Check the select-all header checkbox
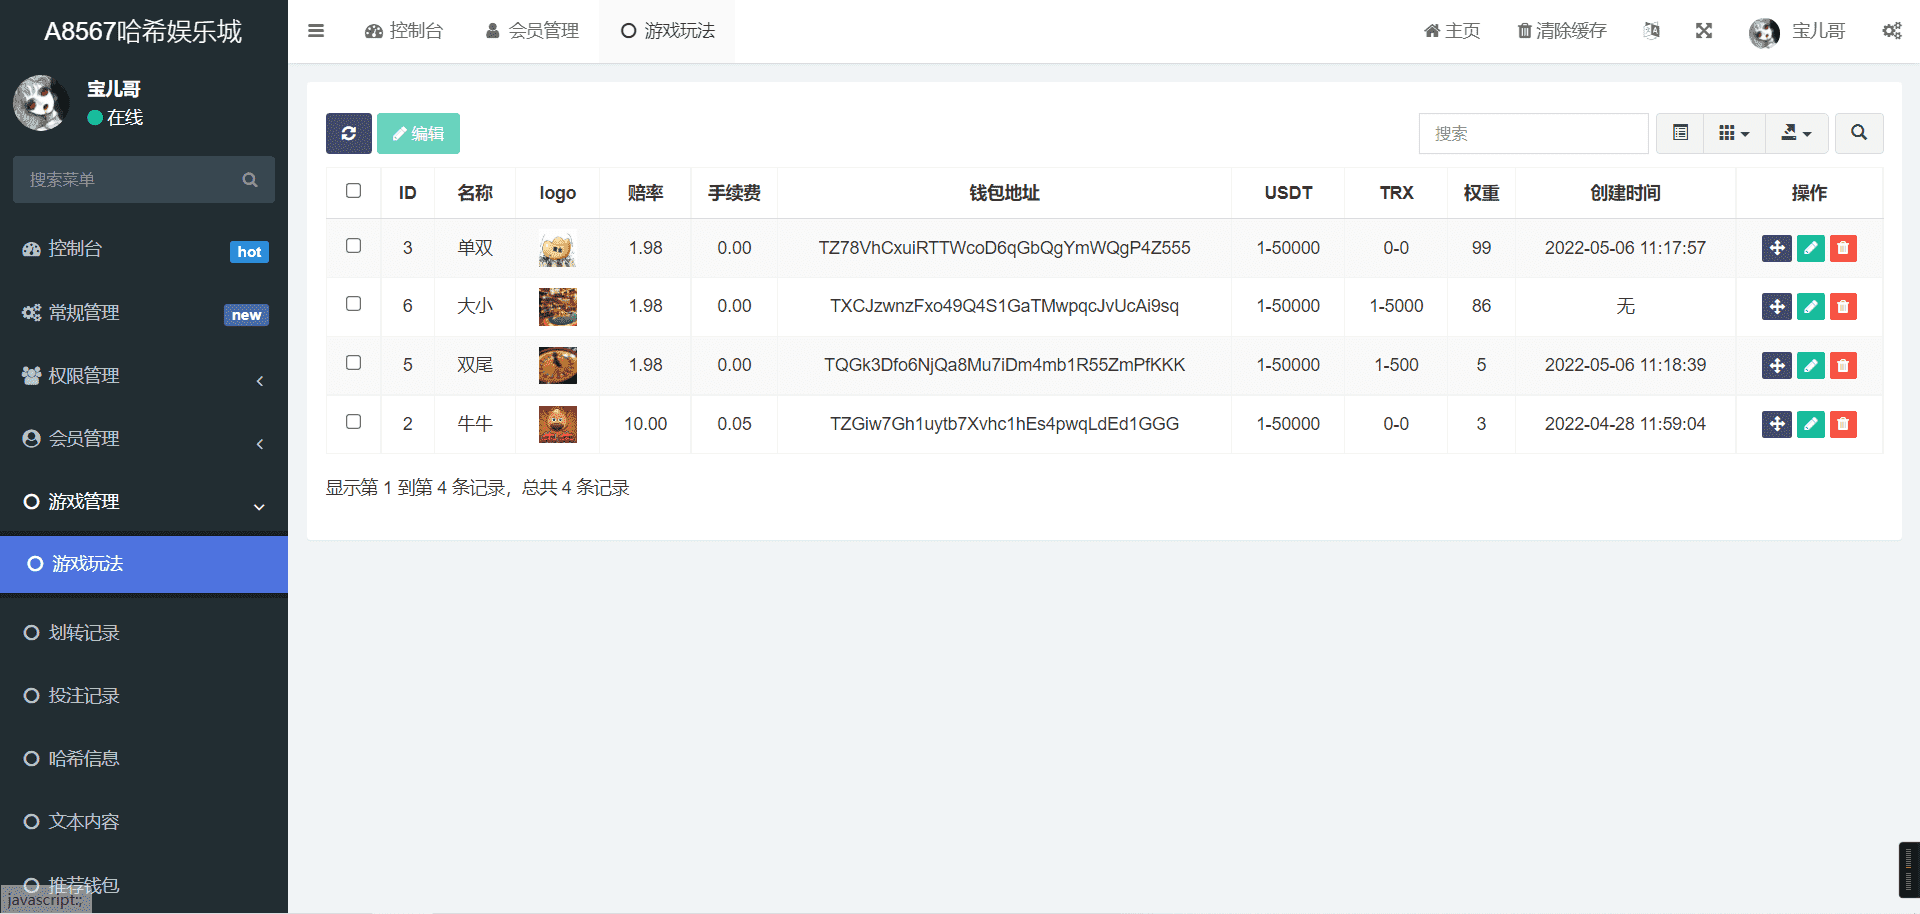The height and width of the screenshot is (914, 1920). (353, 191)
